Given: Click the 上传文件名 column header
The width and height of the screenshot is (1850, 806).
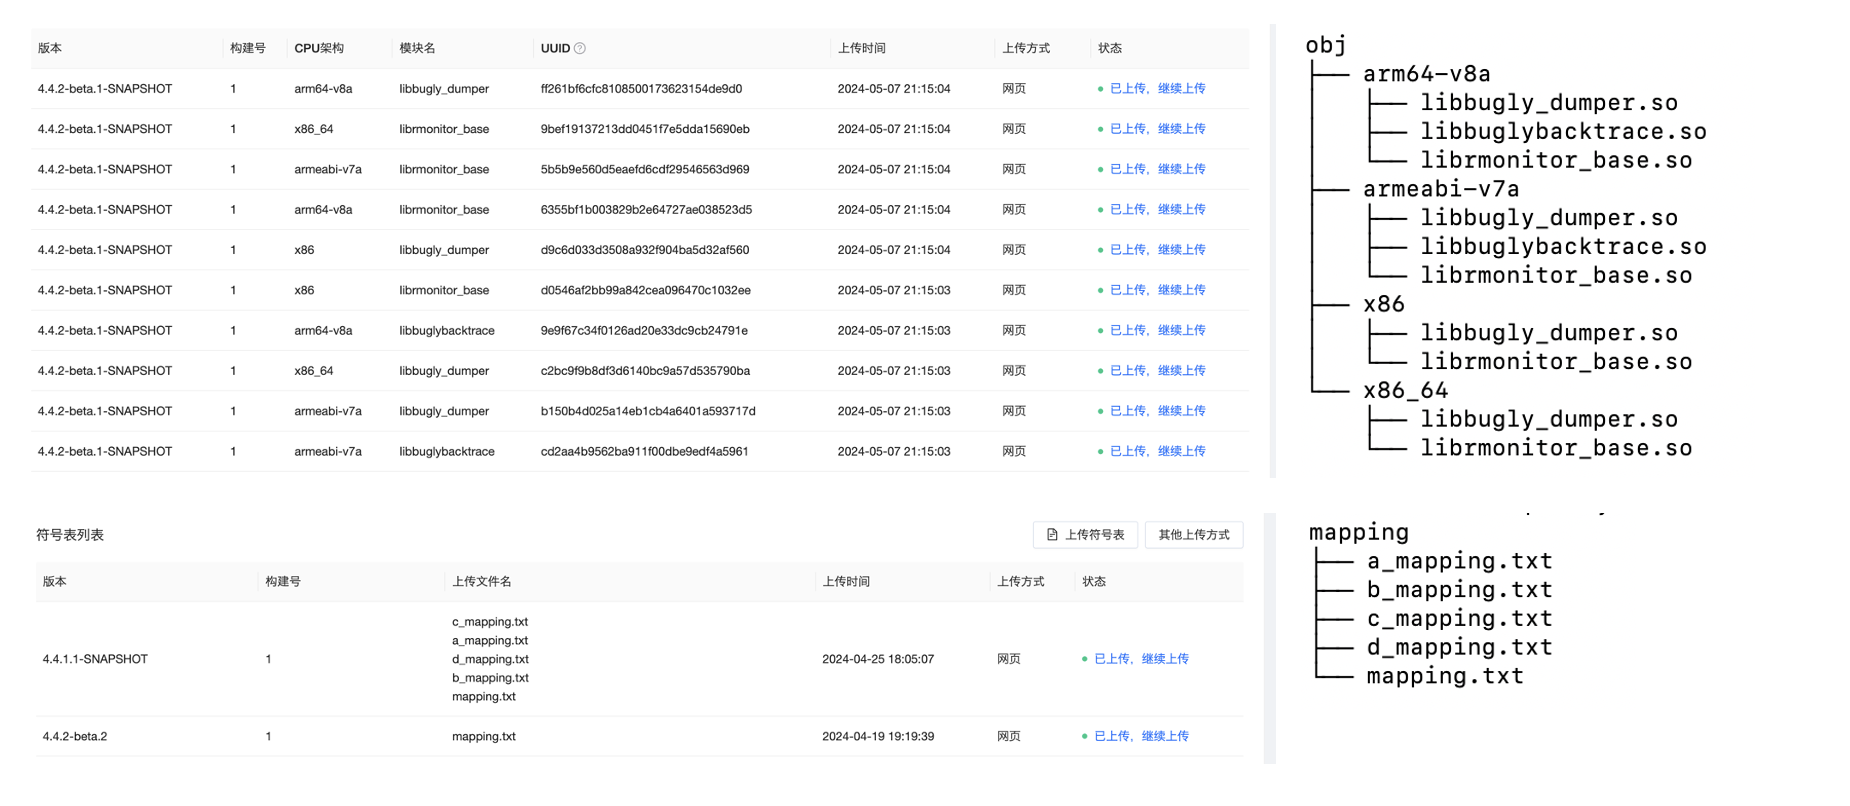Looking at the screenshot, I should click(481, 581).
